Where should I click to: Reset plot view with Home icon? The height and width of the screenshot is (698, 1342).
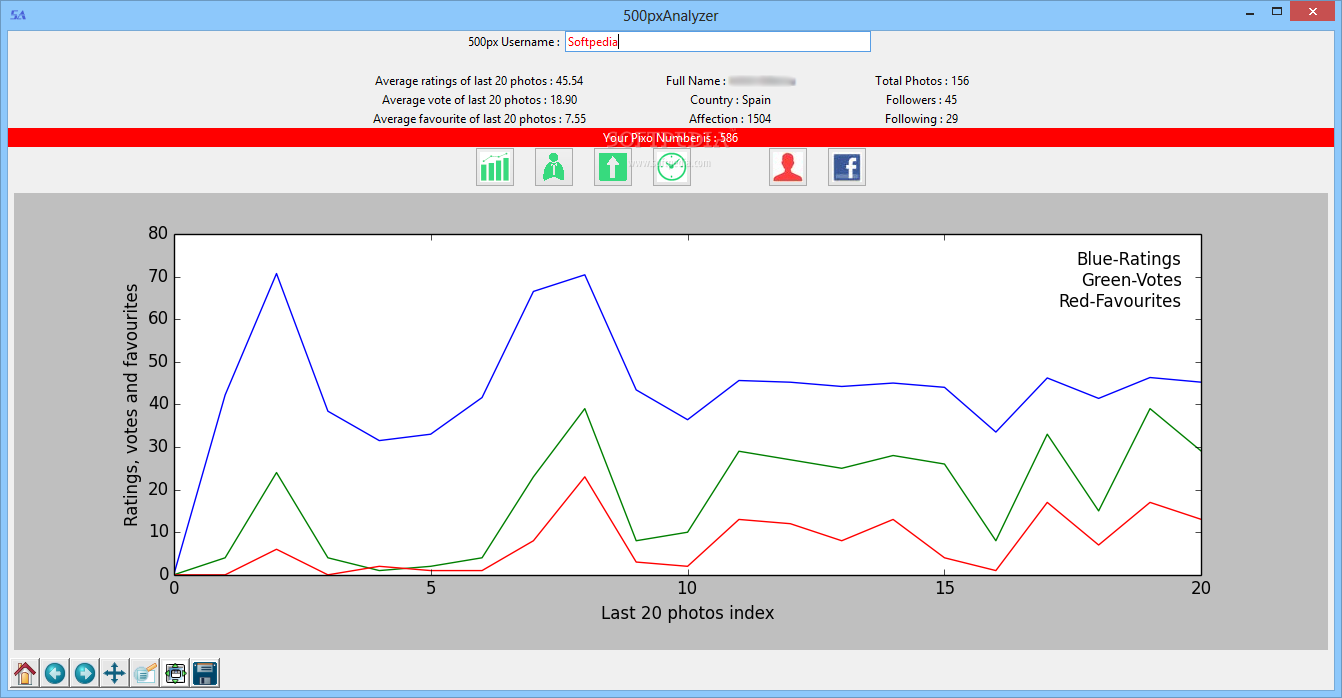click(x=25, y=673)
